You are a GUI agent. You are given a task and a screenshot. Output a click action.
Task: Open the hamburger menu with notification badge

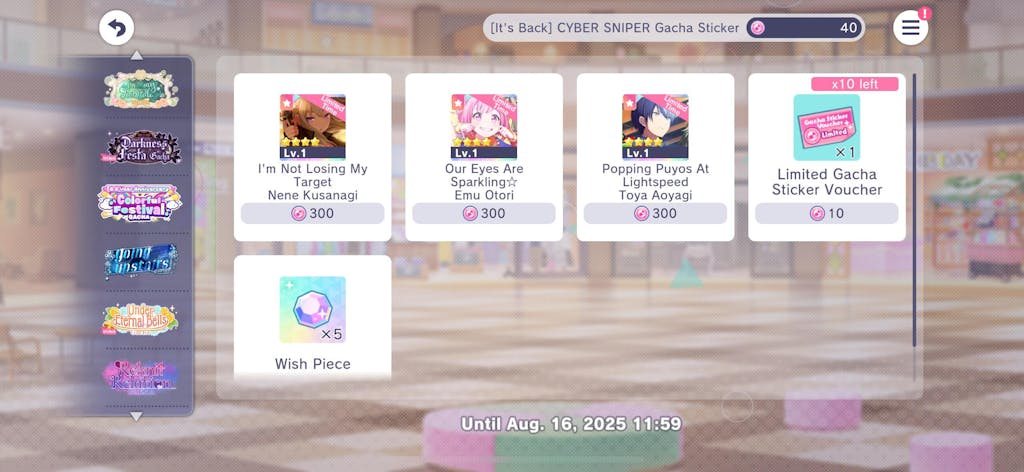coord(910,27)
